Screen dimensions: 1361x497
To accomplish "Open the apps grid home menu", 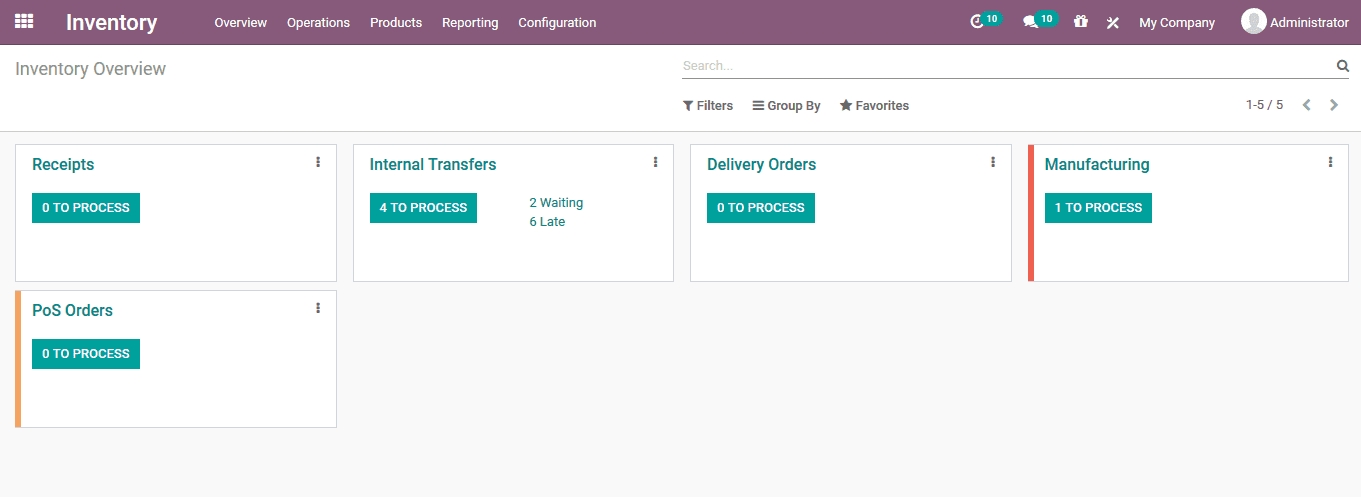I will pos(23,21).
